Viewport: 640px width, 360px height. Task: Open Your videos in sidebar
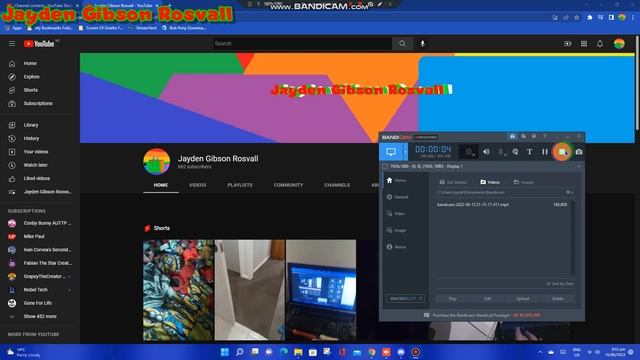(x=40, y=152)
